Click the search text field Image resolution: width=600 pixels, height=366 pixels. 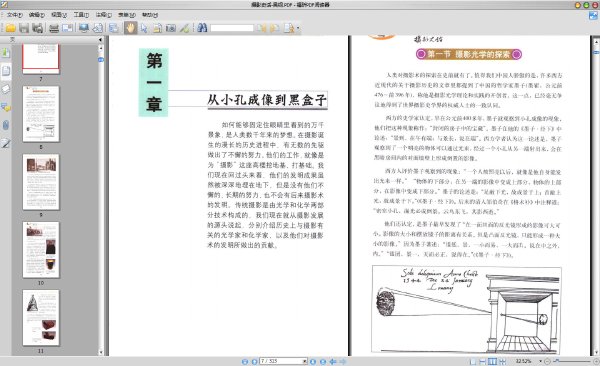[232, 28]
